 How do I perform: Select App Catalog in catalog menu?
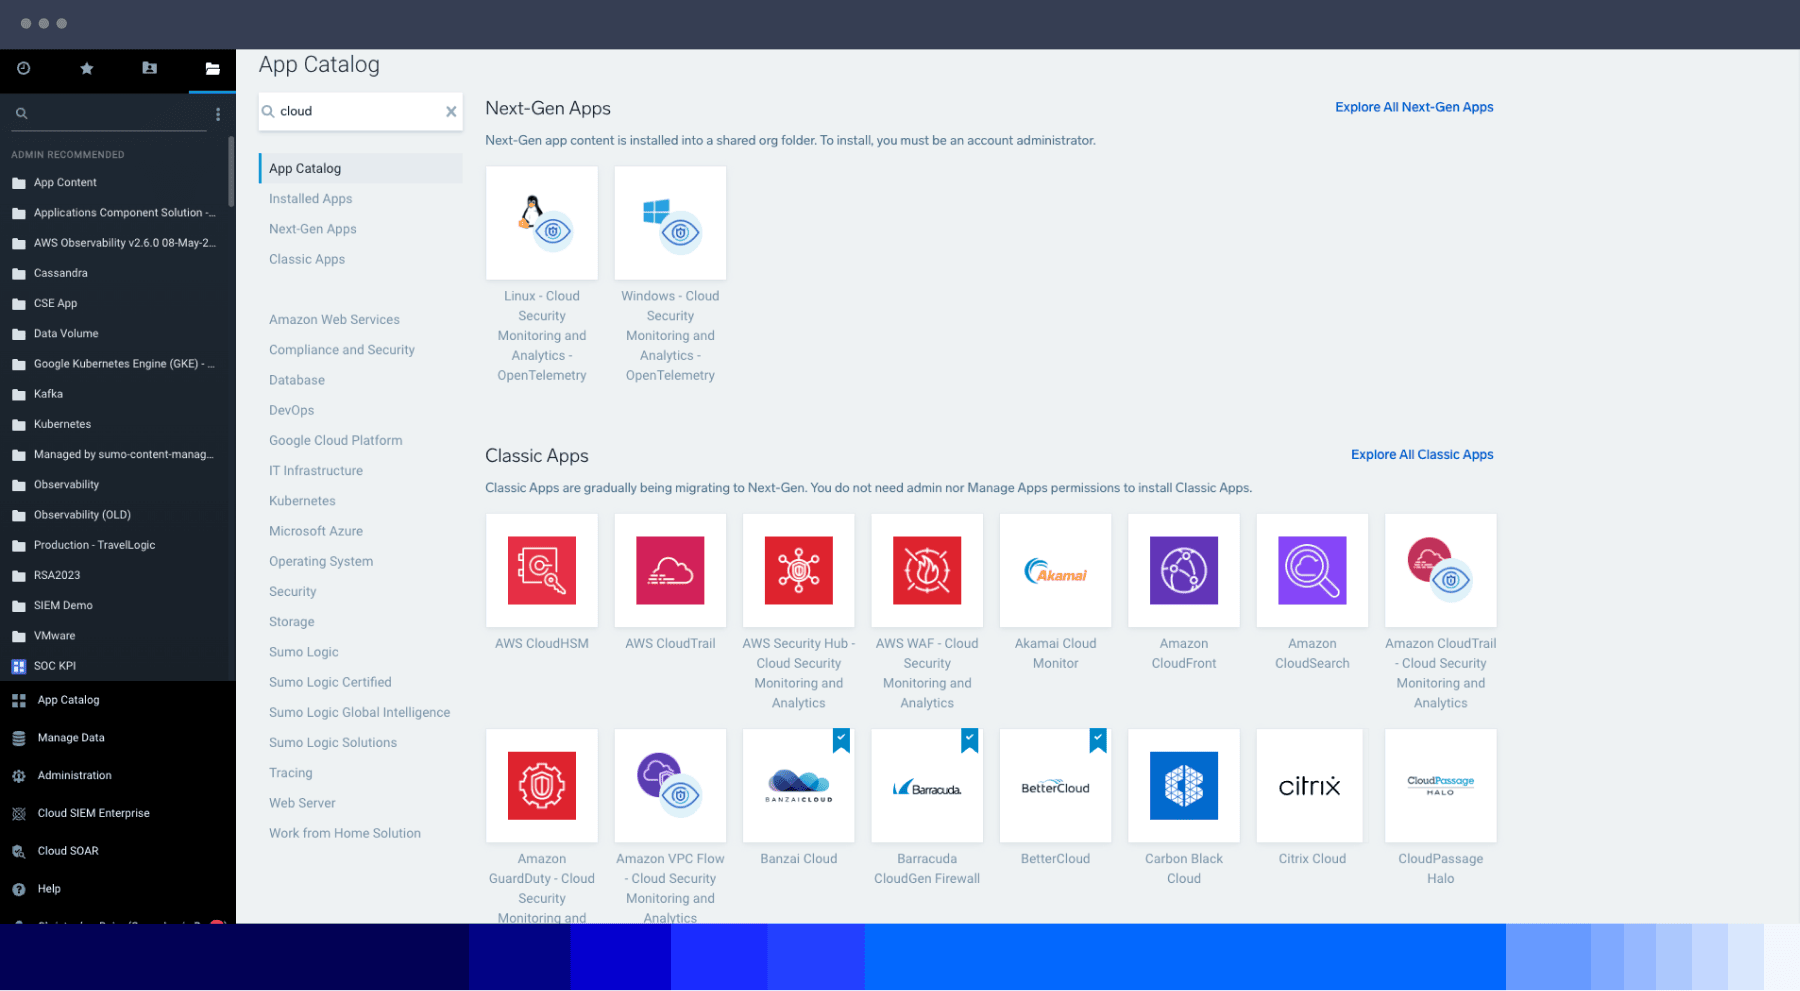pyautogui.click(x=361, y=168)
